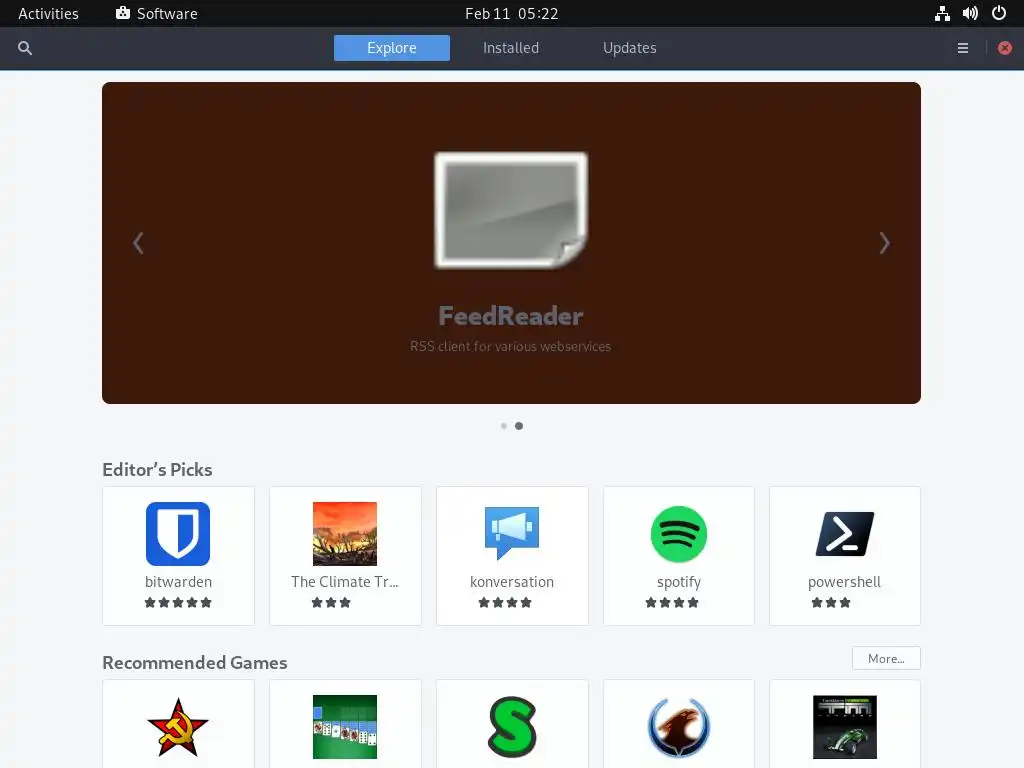Open the eagle emblem game icon

coord(679,727)
